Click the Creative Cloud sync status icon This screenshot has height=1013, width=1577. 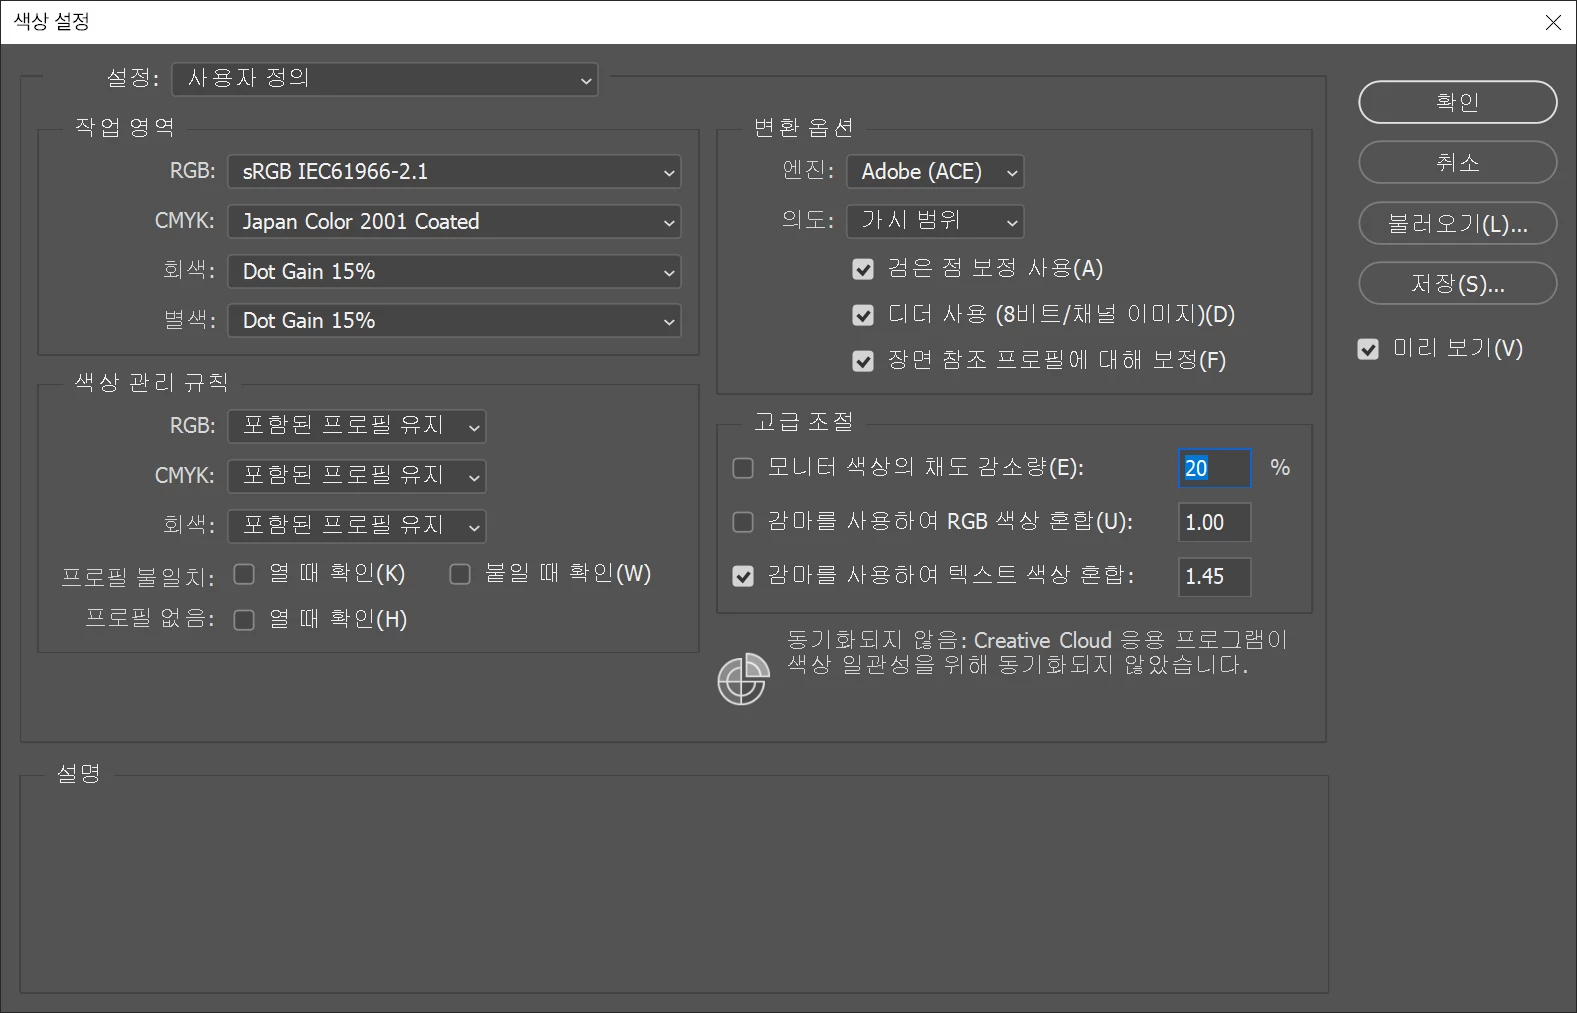743,679
